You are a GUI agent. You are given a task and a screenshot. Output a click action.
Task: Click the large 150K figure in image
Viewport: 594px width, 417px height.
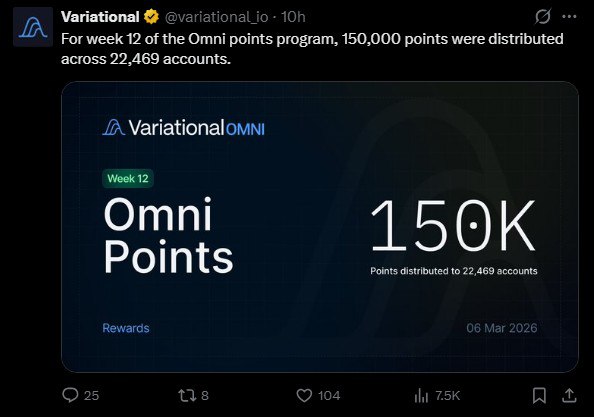[453, 226]
